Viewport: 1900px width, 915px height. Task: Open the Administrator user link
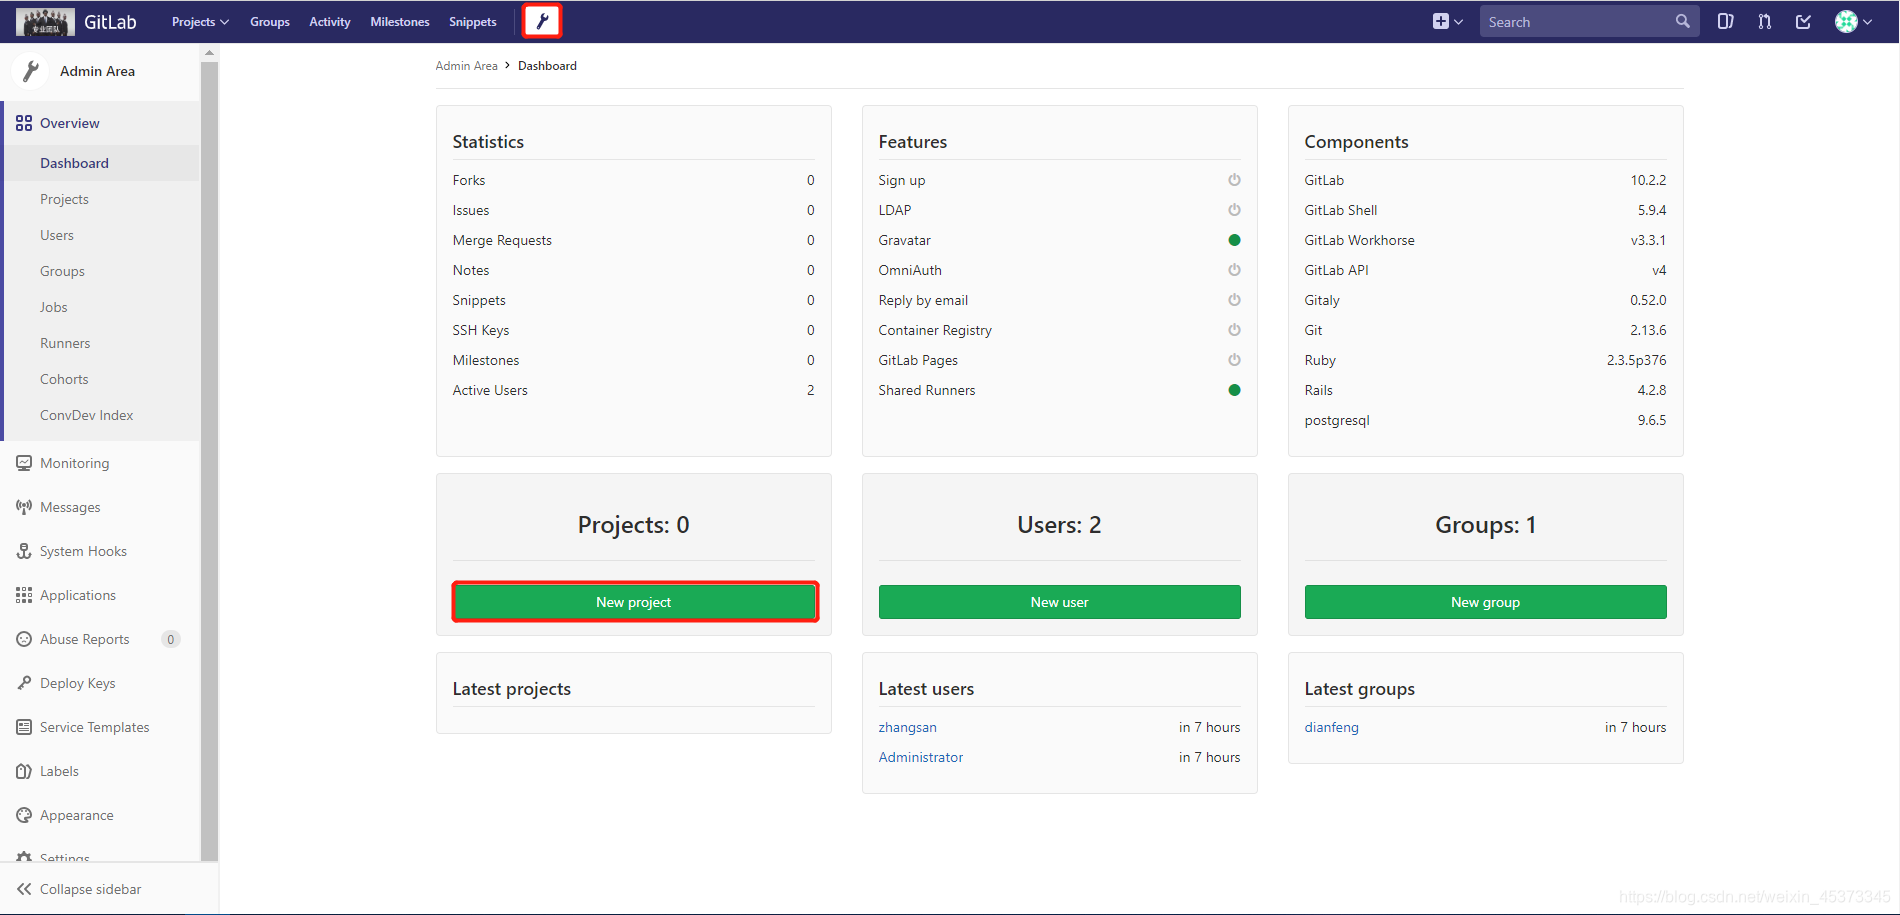[x=921, y=757]
